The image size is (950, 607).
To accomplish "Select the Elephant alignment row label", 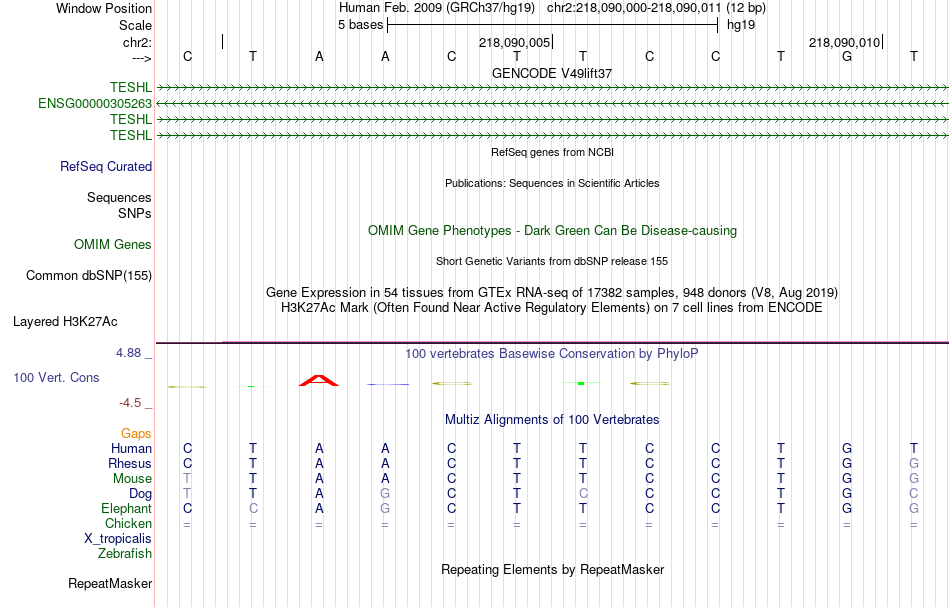I will click(x=127, y=508).
